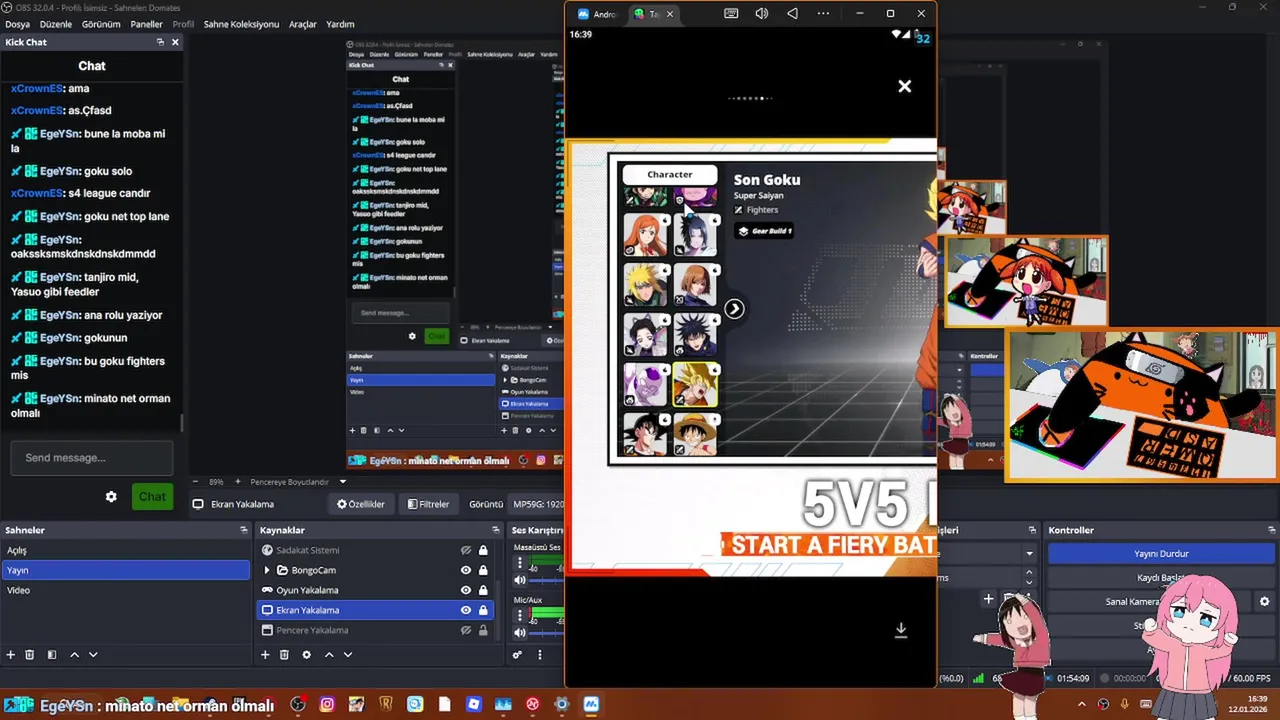
Task: Open the OBS Studio taskbar icon
Action: (298, 704)
